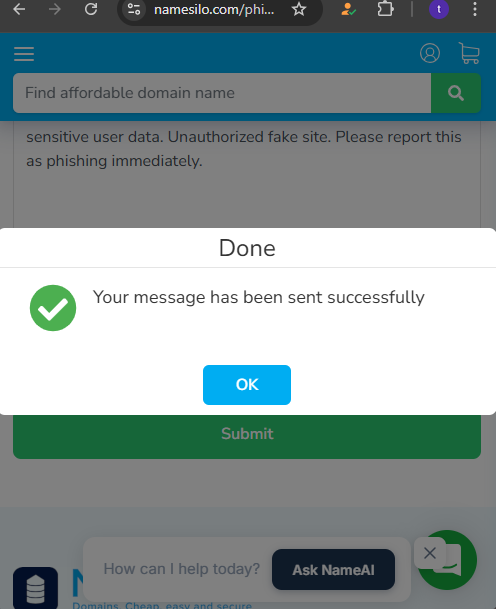Open site information icon in address bar
This screenshot has height=609, width=496.
(x=134, y=9)
